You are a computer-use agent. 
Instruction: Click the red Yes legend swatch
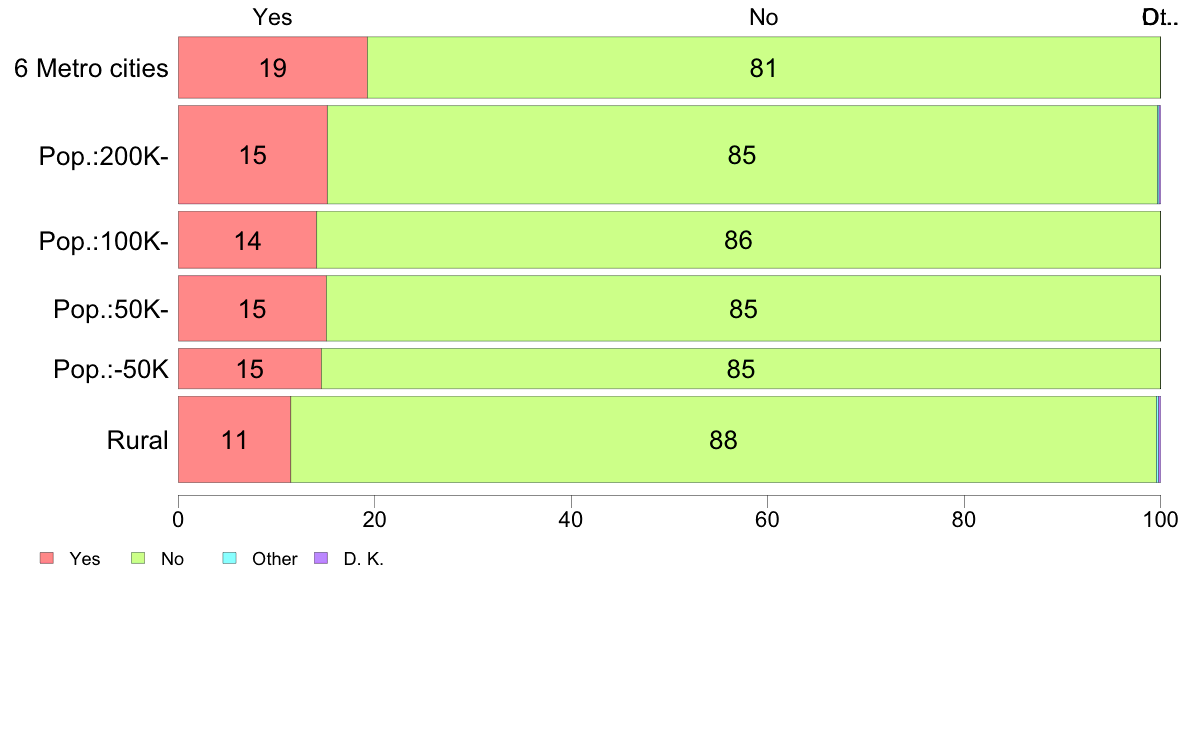[x=47, y=559]
